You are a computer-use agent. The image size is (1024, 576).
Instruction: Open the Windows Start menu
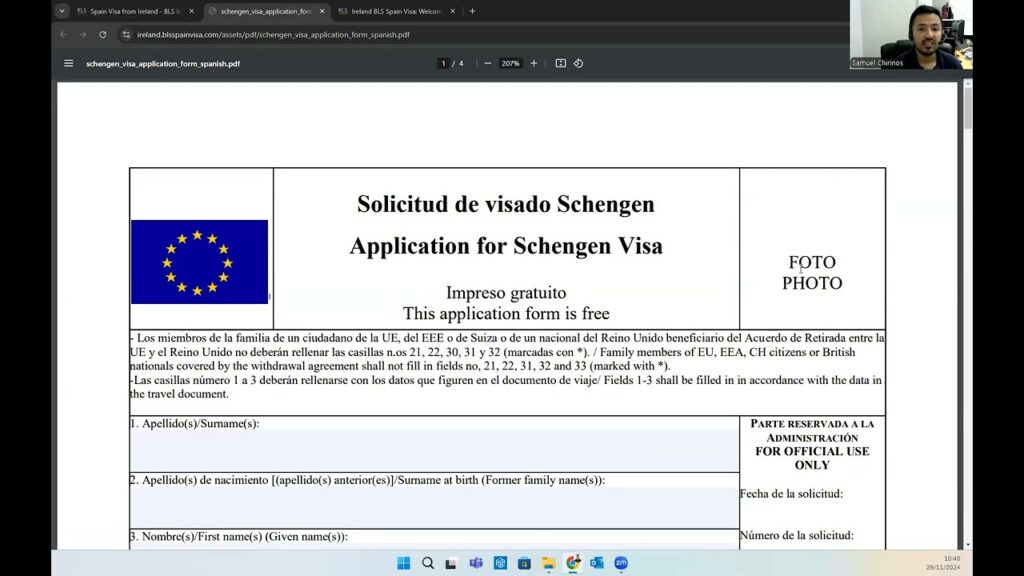(x=403, y=563)
